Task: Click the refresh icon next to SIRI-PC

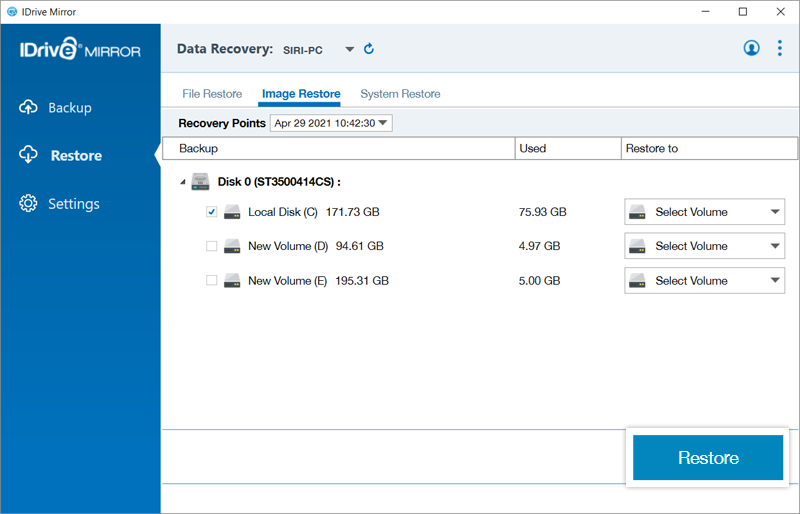Action: point(369,49)
